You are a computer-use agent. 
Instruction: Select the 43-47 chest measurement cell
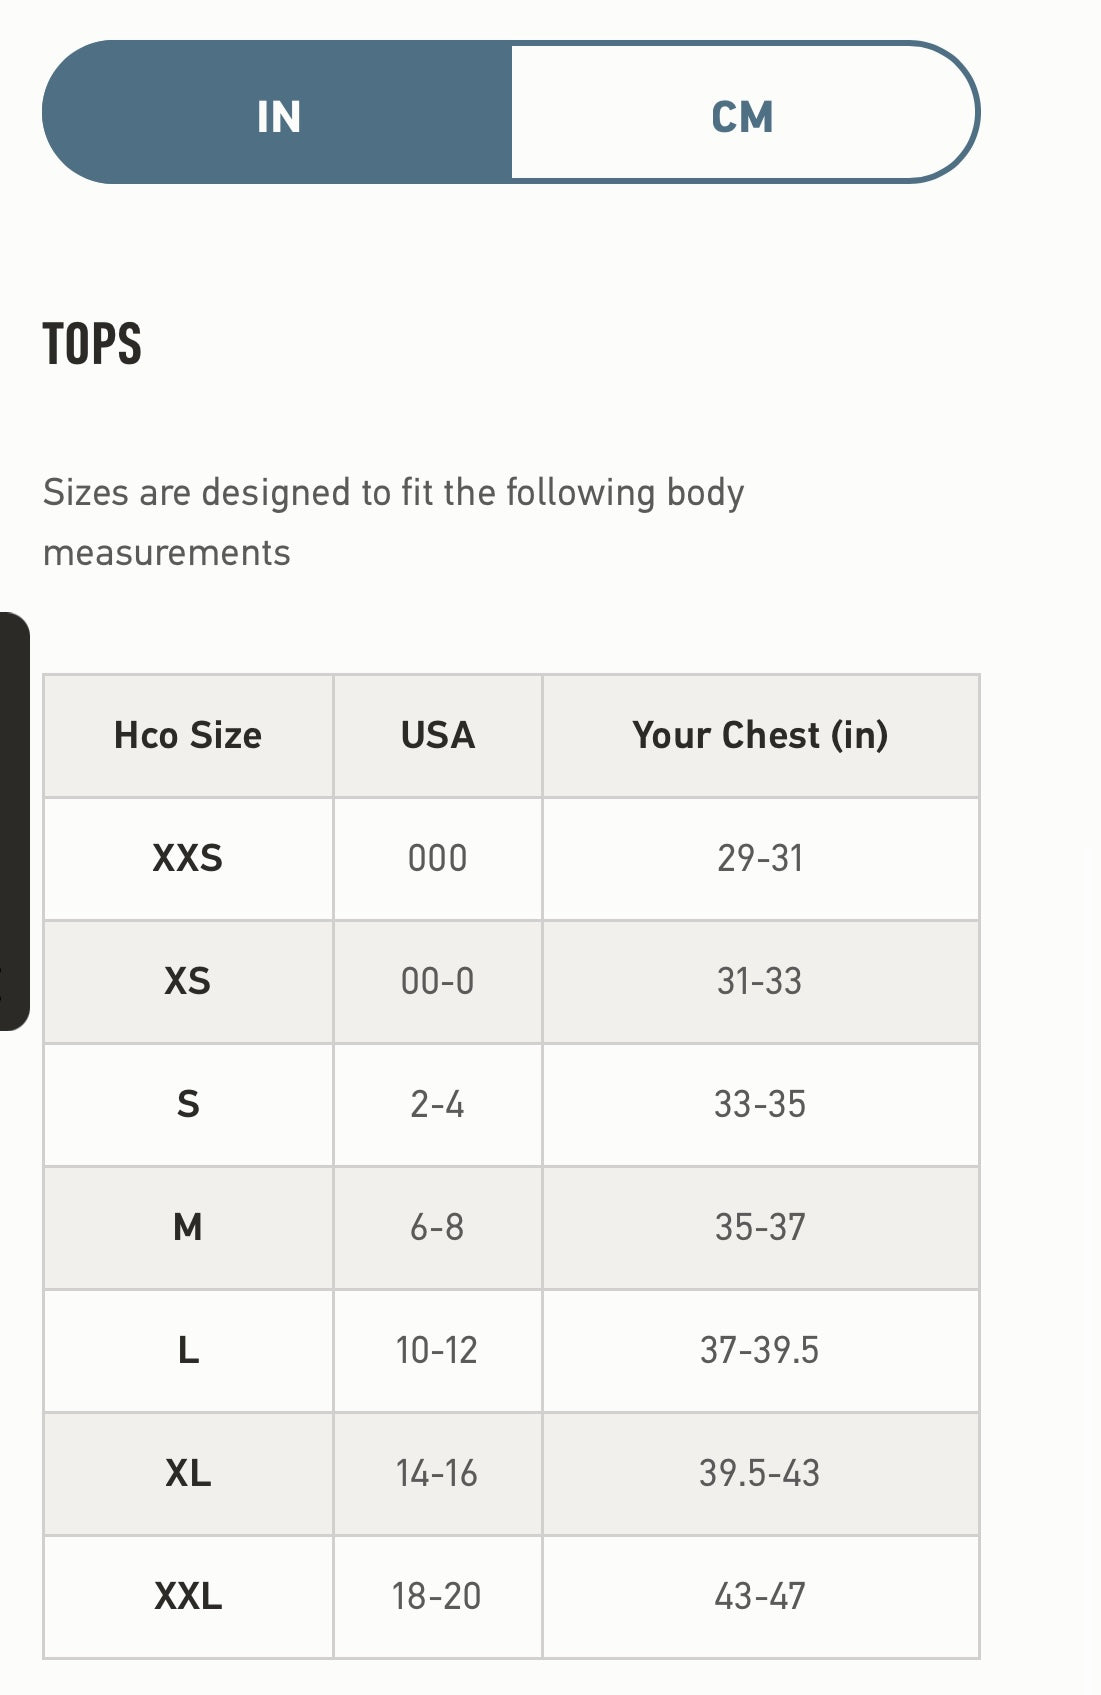(760, 1597)
